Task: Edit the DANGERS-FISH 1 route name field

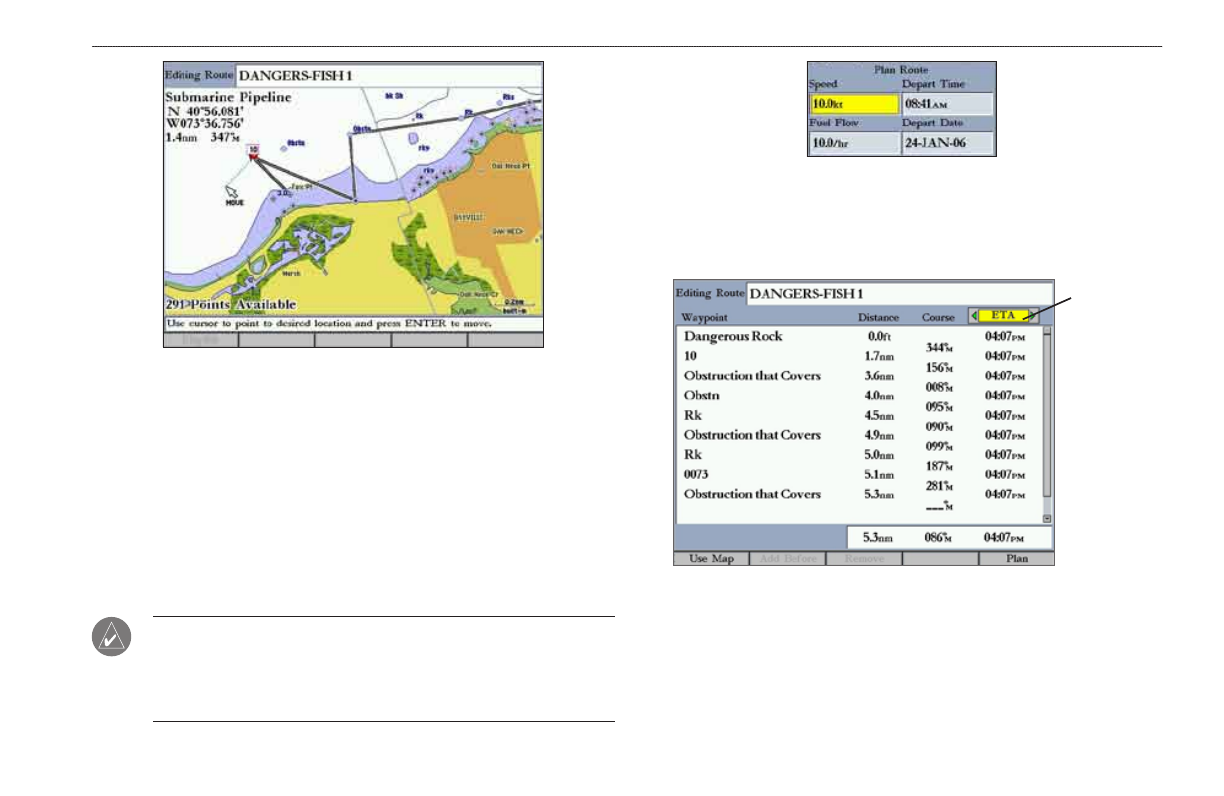Action: click(899, 294)
